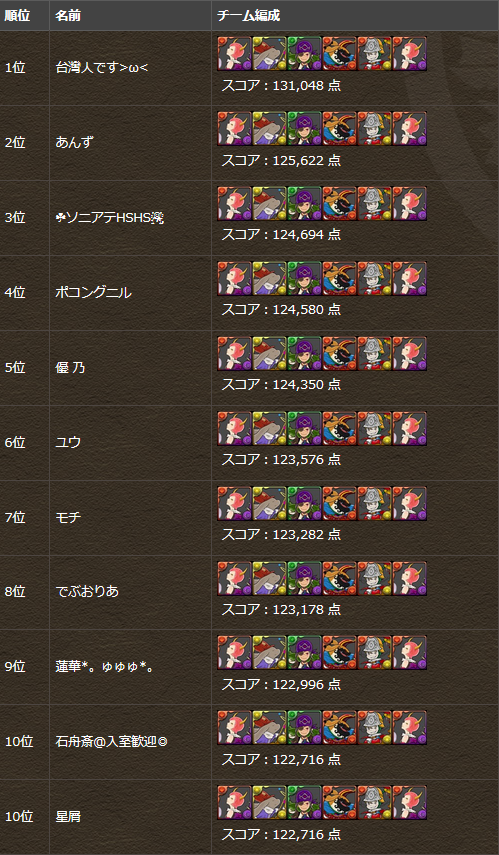This screenshot has height=855, width=499.
Task: Select the last pink-haired icon in rank 6 team
Action: click(409, 428)
